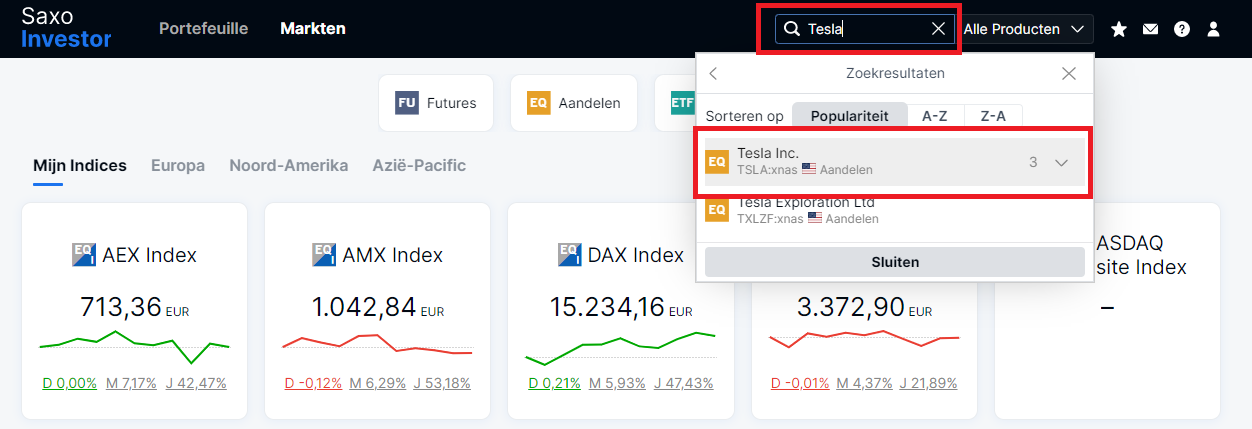The height and width of the screenshot is (429, 1252).
Task: Select AEX yearly change J 42,47%
Action: (197, 383)
